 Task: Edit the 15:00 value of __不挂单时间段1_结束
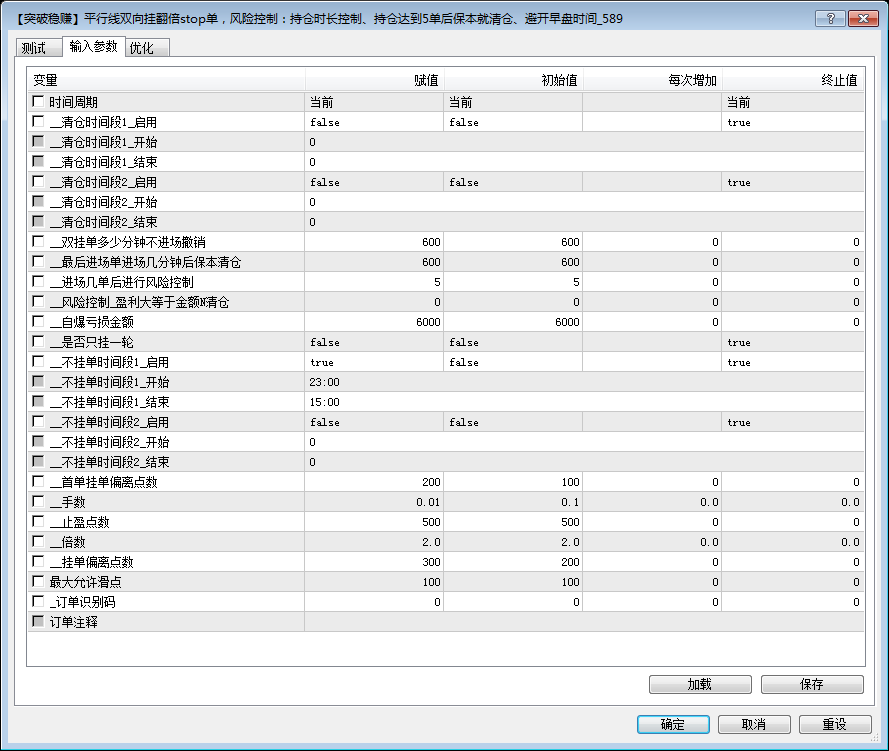pos(584,402)
